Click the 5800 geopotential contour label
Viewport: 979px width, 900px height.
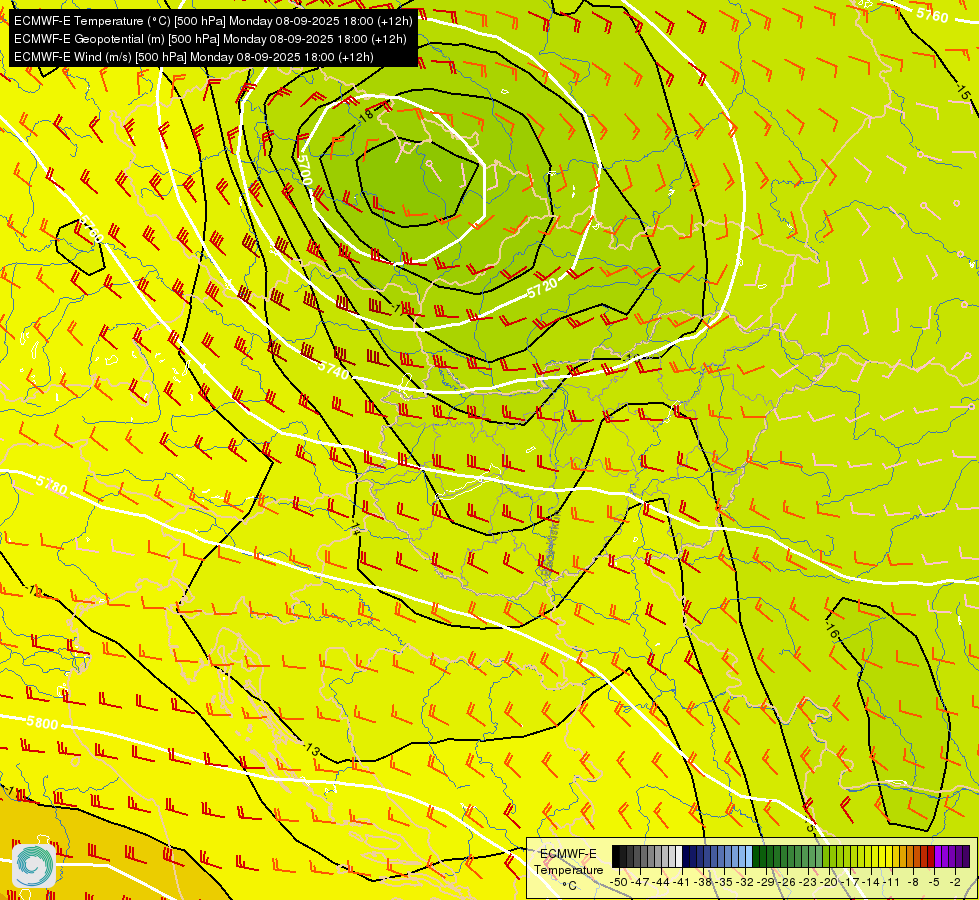(x=42, y=723)
